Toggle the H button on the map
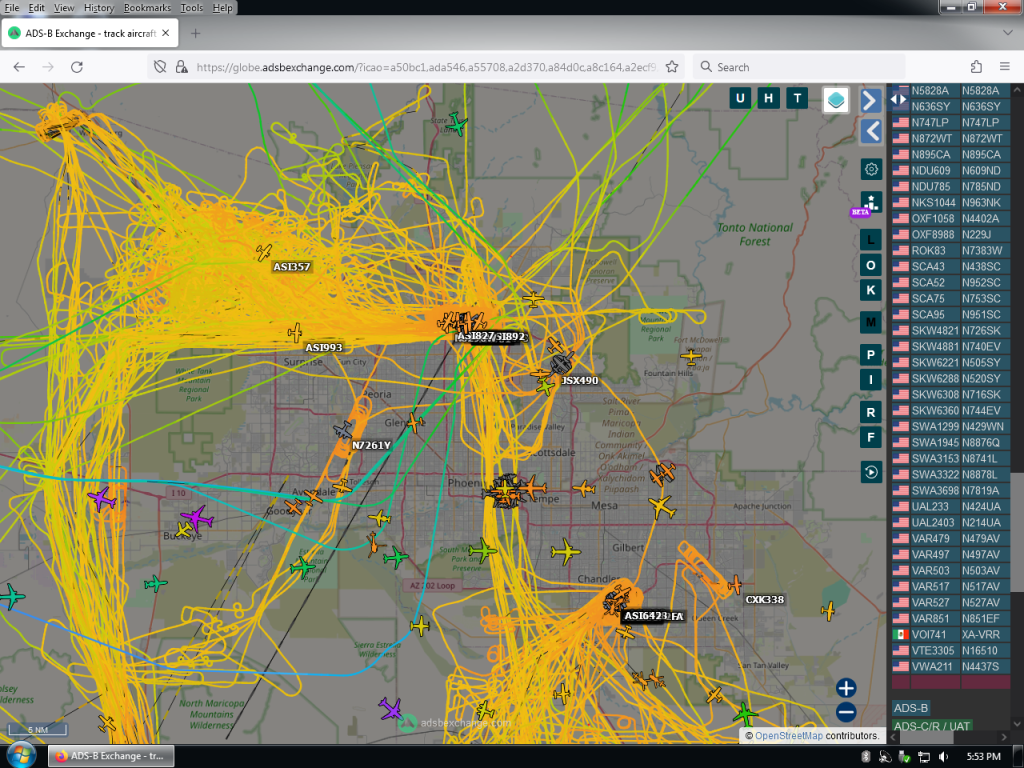This screenshot has height=768, width=1024. 769,99
